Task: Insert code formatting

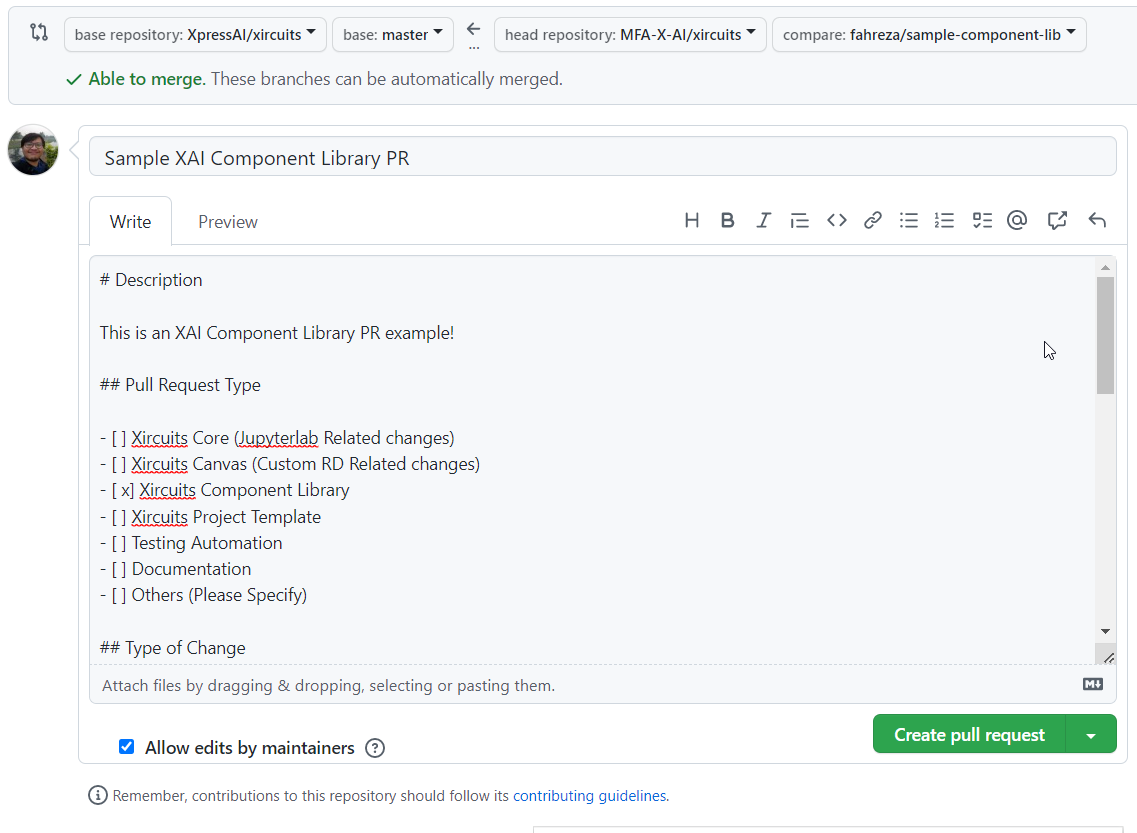Action: click(x=837, y=220)
